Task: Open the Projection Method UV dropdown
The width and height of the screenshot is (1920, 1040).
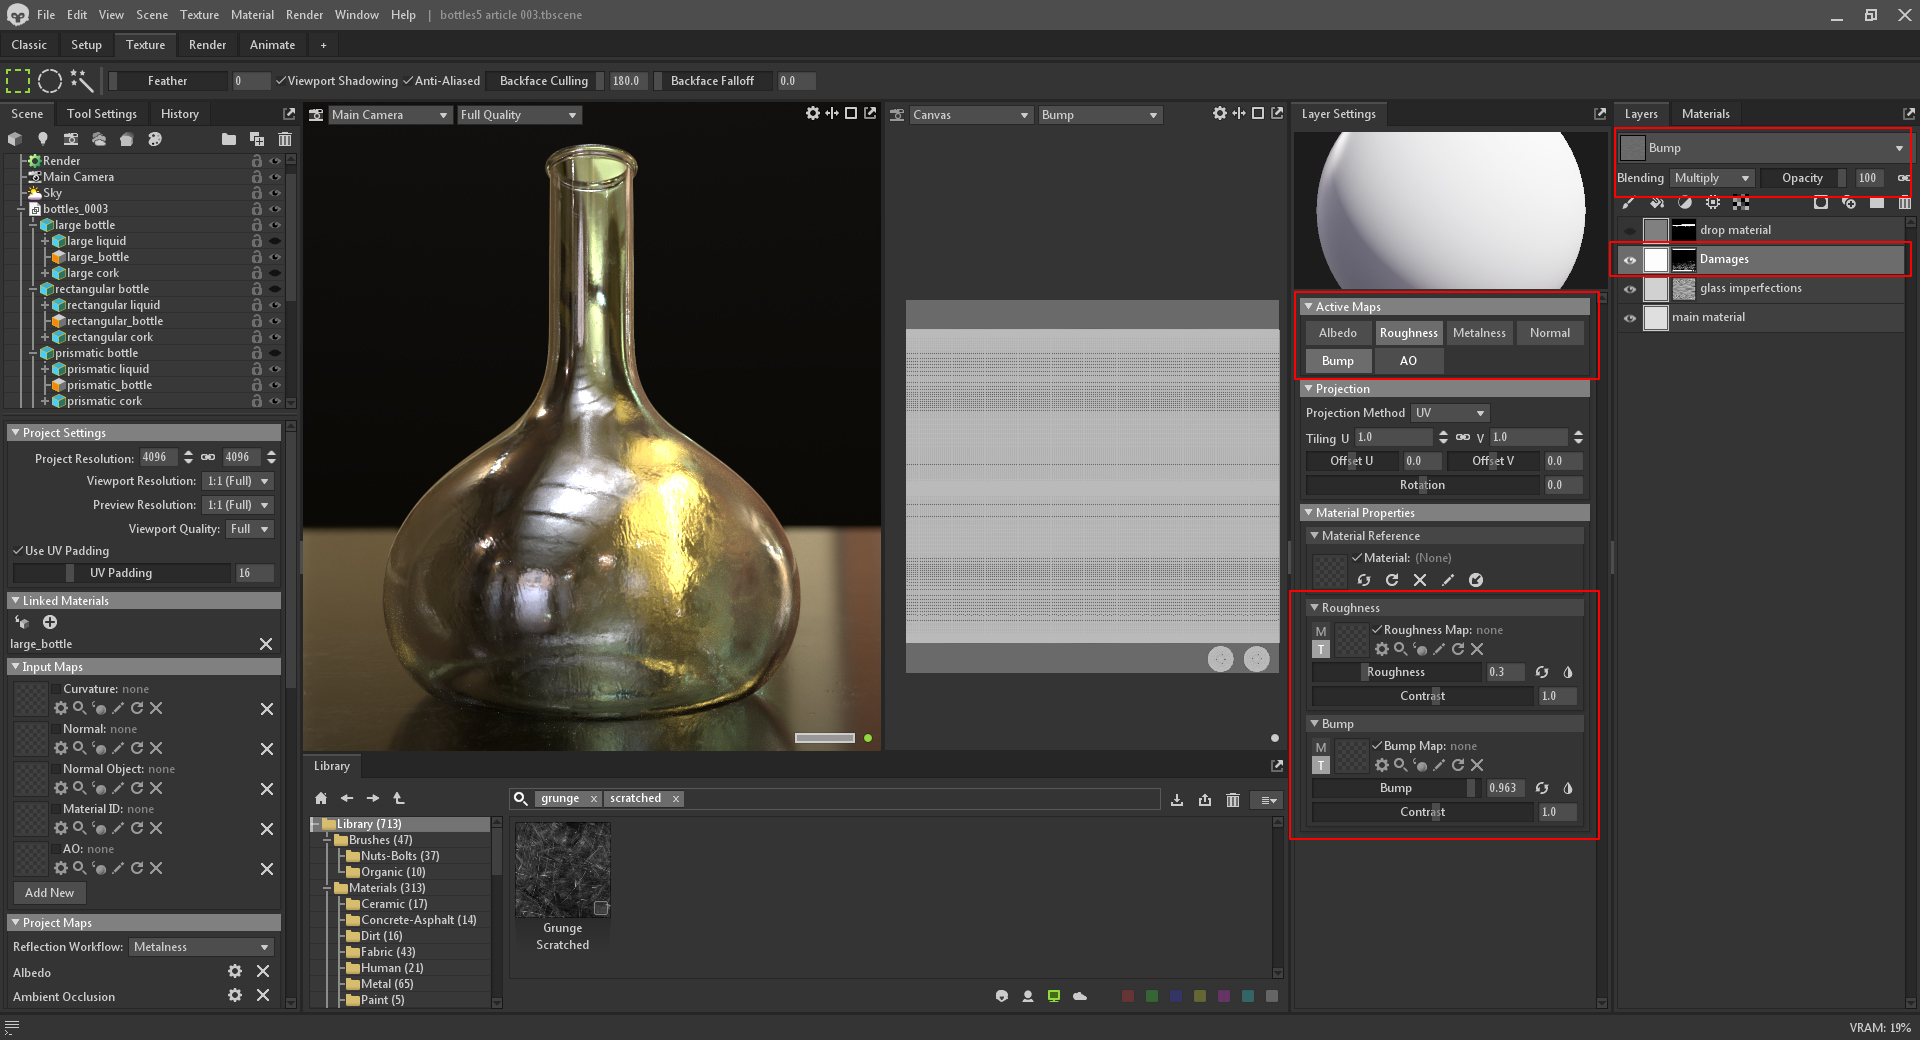Action: pos(1450,413)
